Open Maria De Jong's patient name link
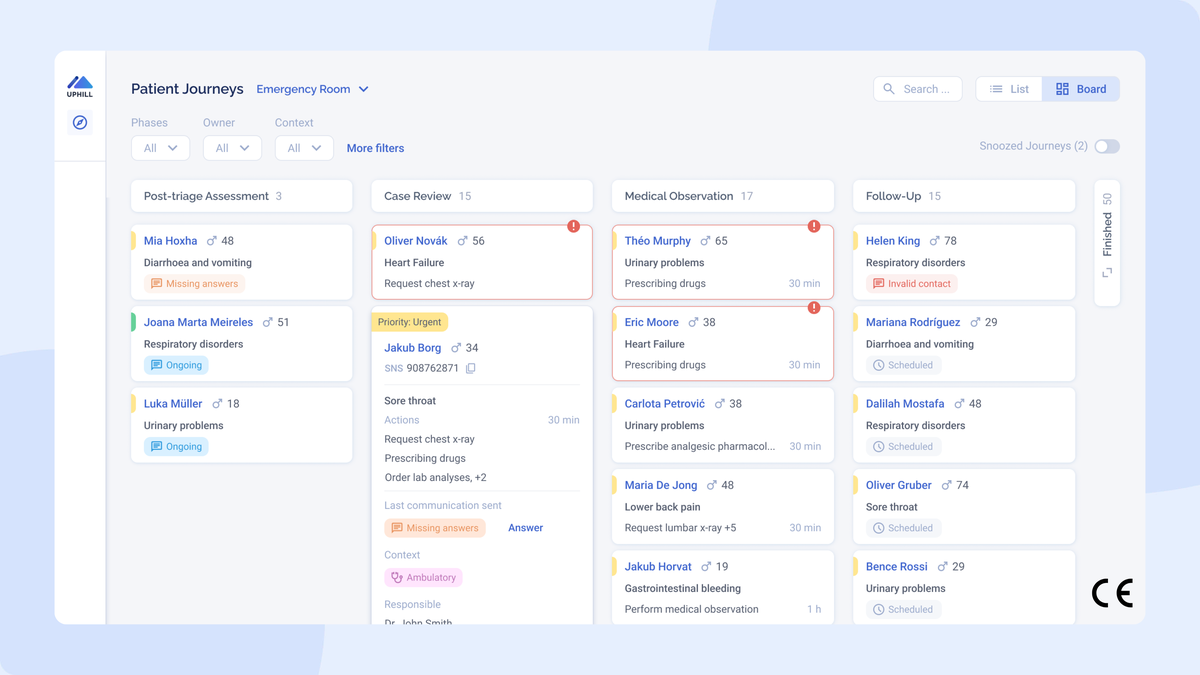 coord(661,485)
